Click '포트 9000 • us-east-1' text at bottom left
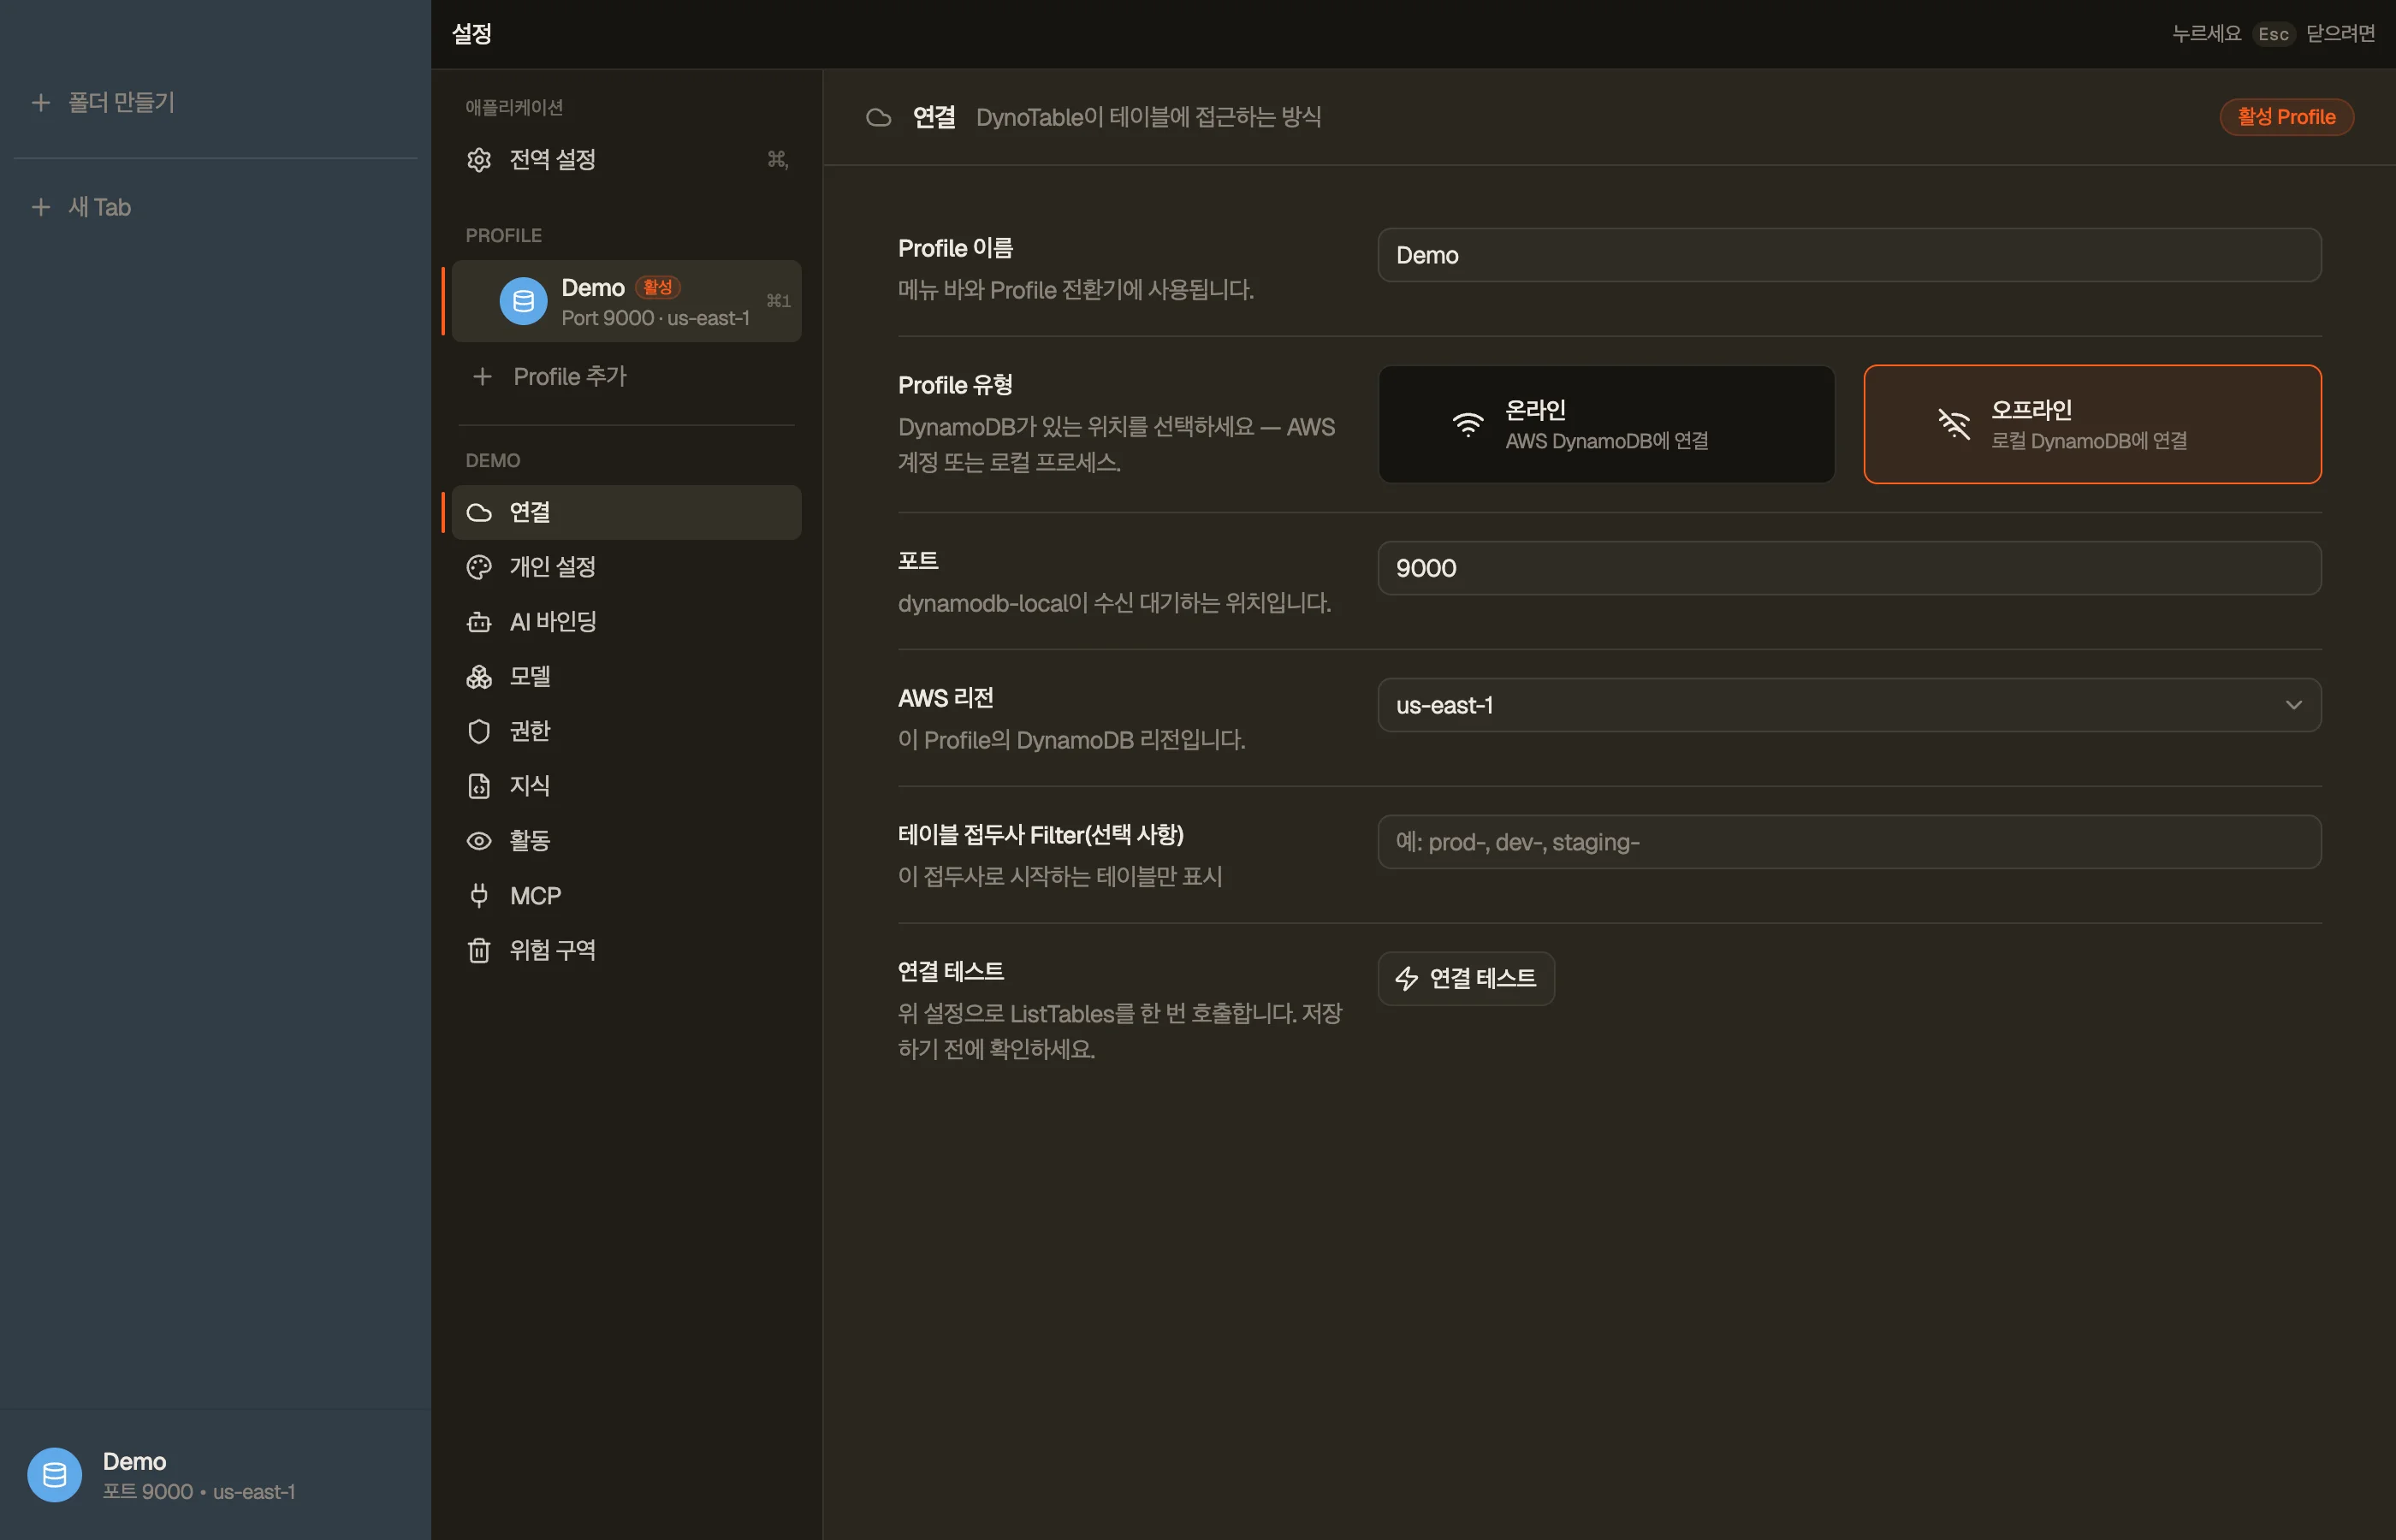The width and height of the screenshot is (2396, 1540). point(199,1492)
